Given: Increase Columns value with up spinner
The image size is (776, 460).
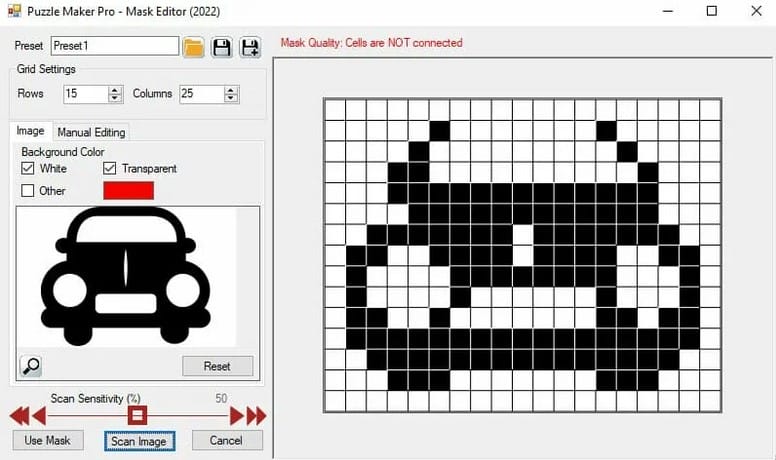Looking at the screenshot, I should pyautogui.click(x=232, y=89).
